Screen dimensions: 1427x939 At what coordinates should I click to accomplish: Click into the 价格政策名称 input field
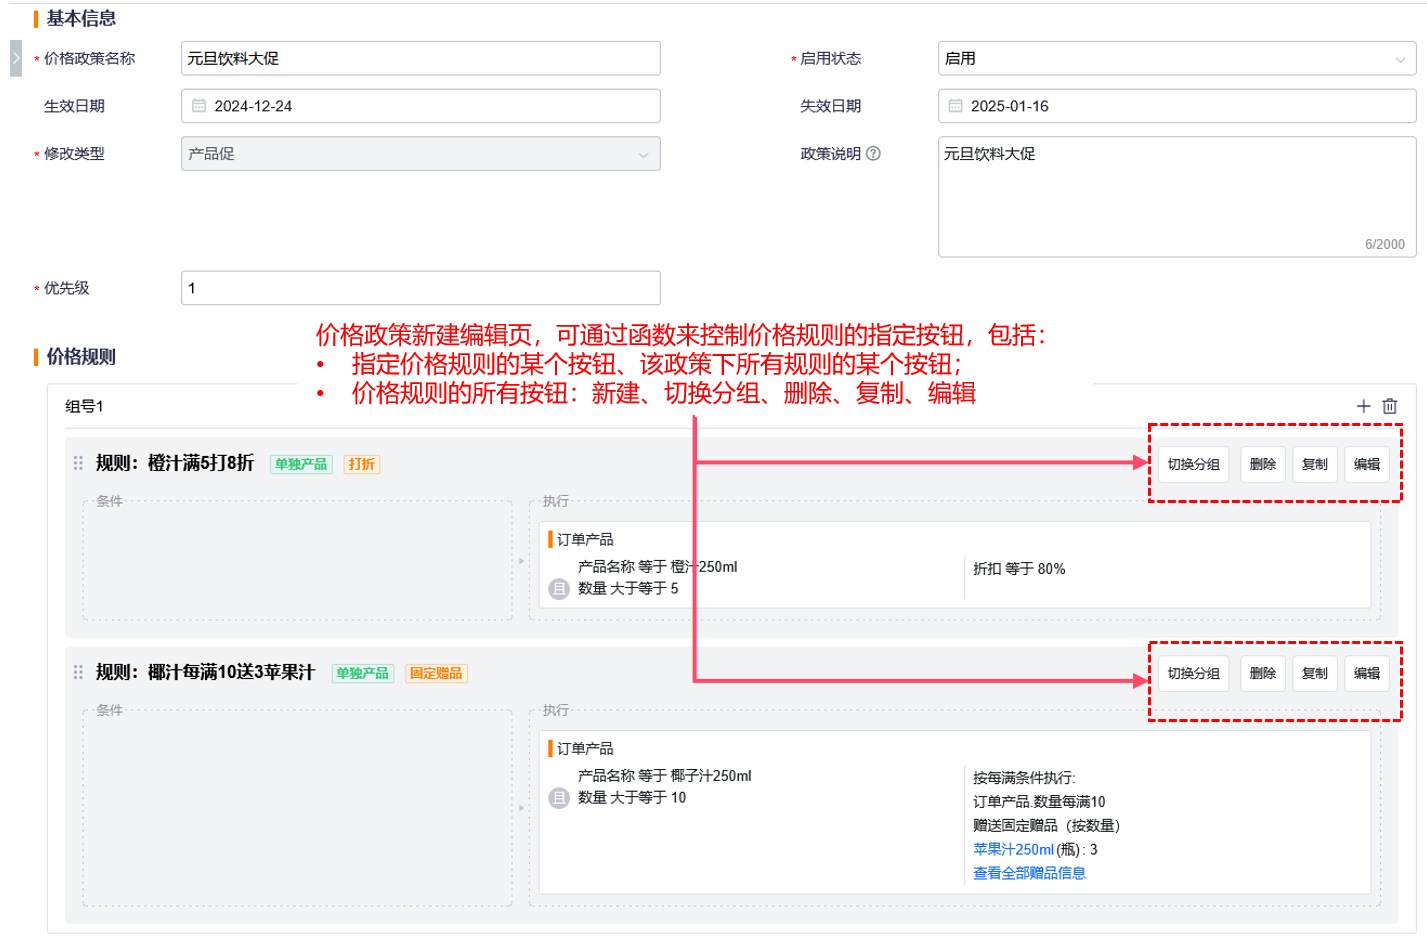420,58
